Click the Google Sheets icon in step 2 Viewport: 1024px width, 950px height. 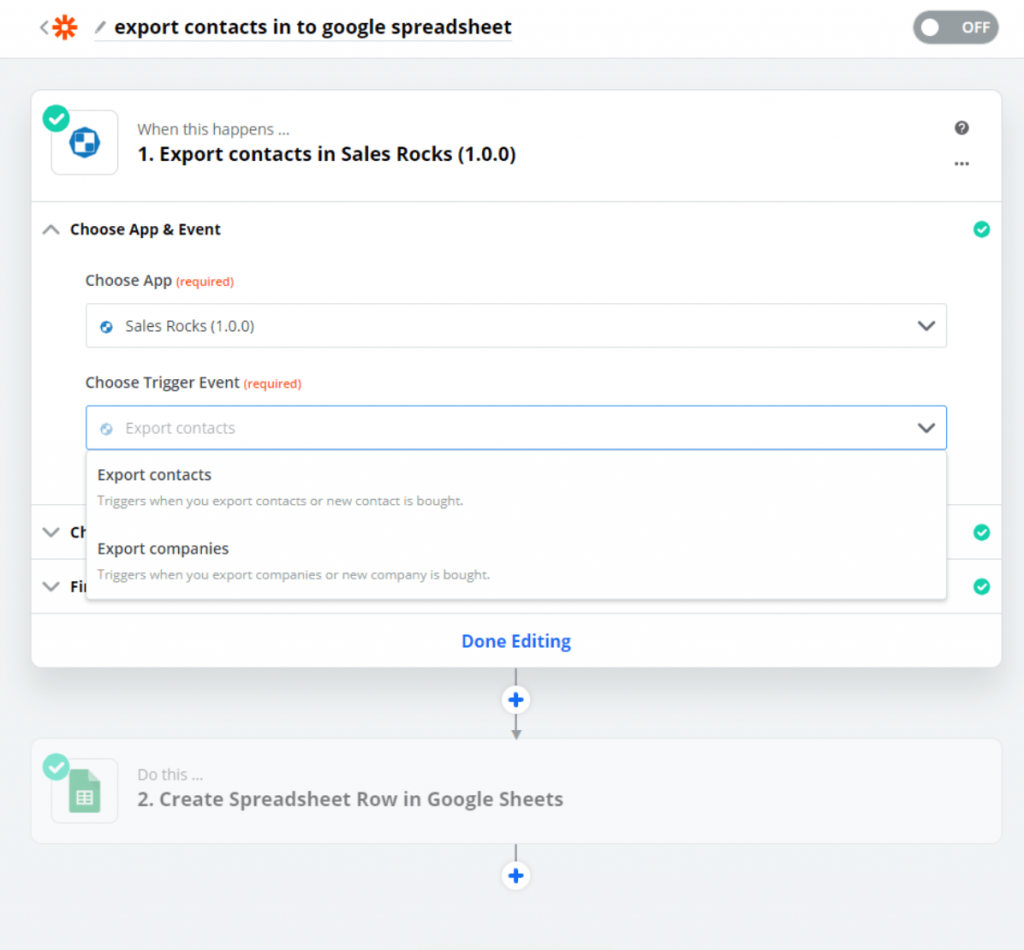84,790
